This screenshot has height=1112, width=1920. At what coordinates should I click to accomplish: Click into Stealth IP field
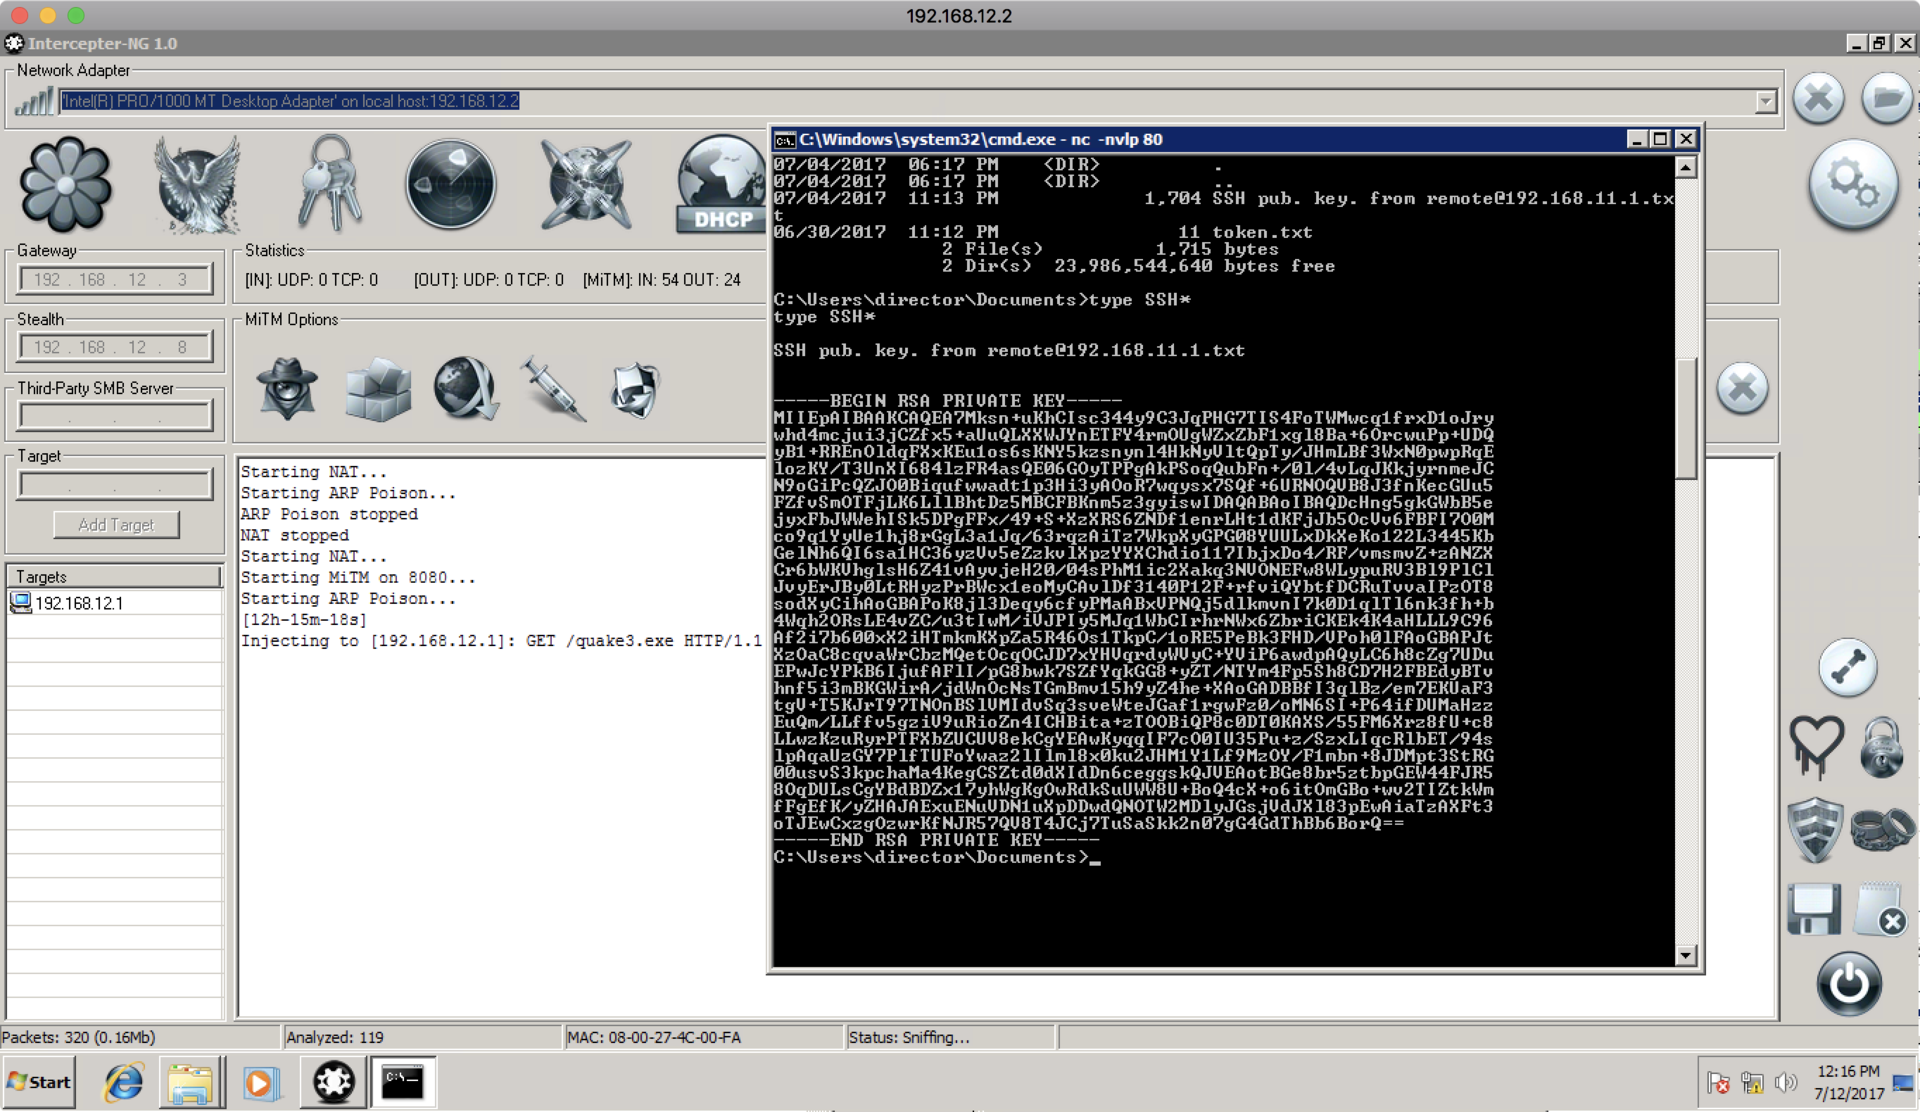pos(116,347)
